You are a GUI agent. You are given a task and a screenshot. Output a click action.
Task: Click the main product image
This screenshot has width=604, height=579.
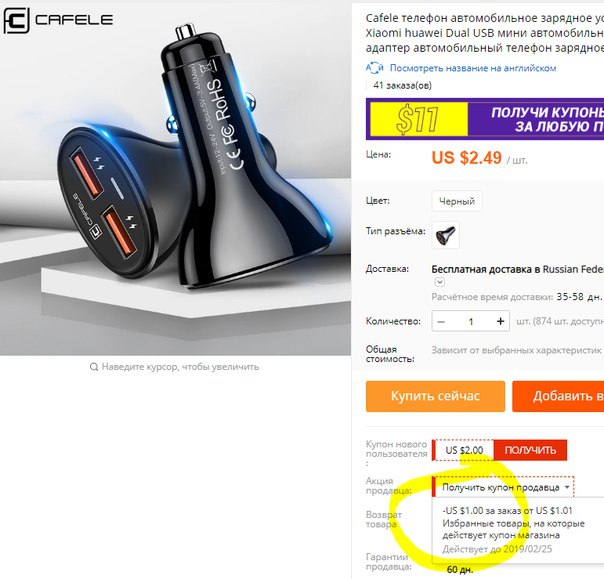point(175,178)
